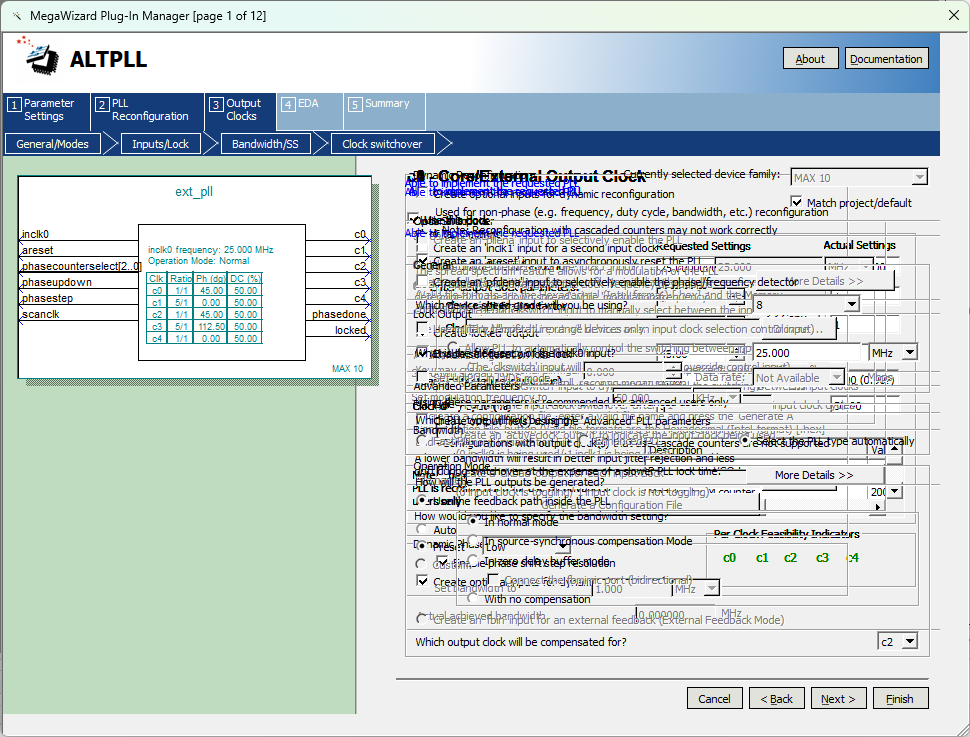
Task: Switch to PLL Reconfiguration tab
Action: [147, 110]
